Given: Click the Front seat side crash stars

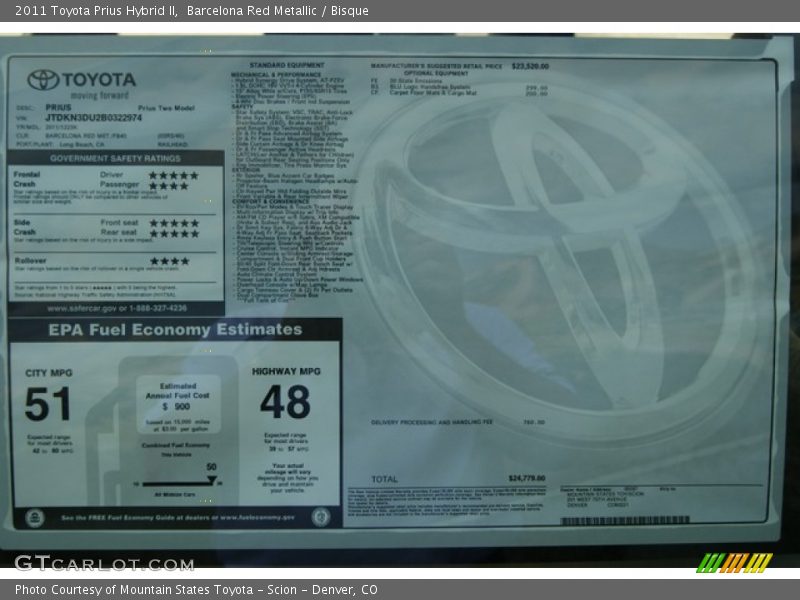Looking at the screenshot, I should tap(174, 223).
